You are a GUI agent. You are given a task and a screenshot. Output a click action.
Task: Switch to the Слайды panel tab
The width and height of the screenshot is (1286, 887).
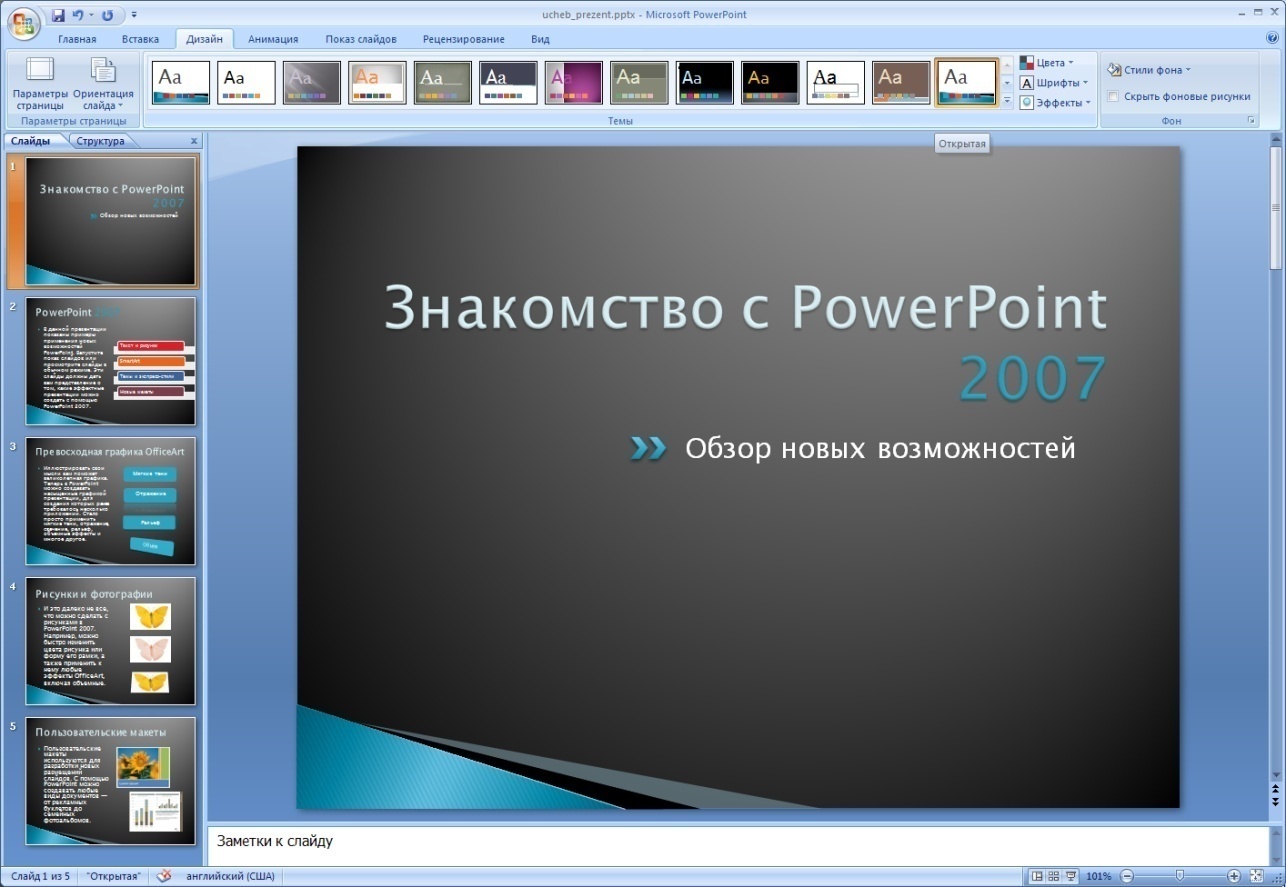pos(31,141)
